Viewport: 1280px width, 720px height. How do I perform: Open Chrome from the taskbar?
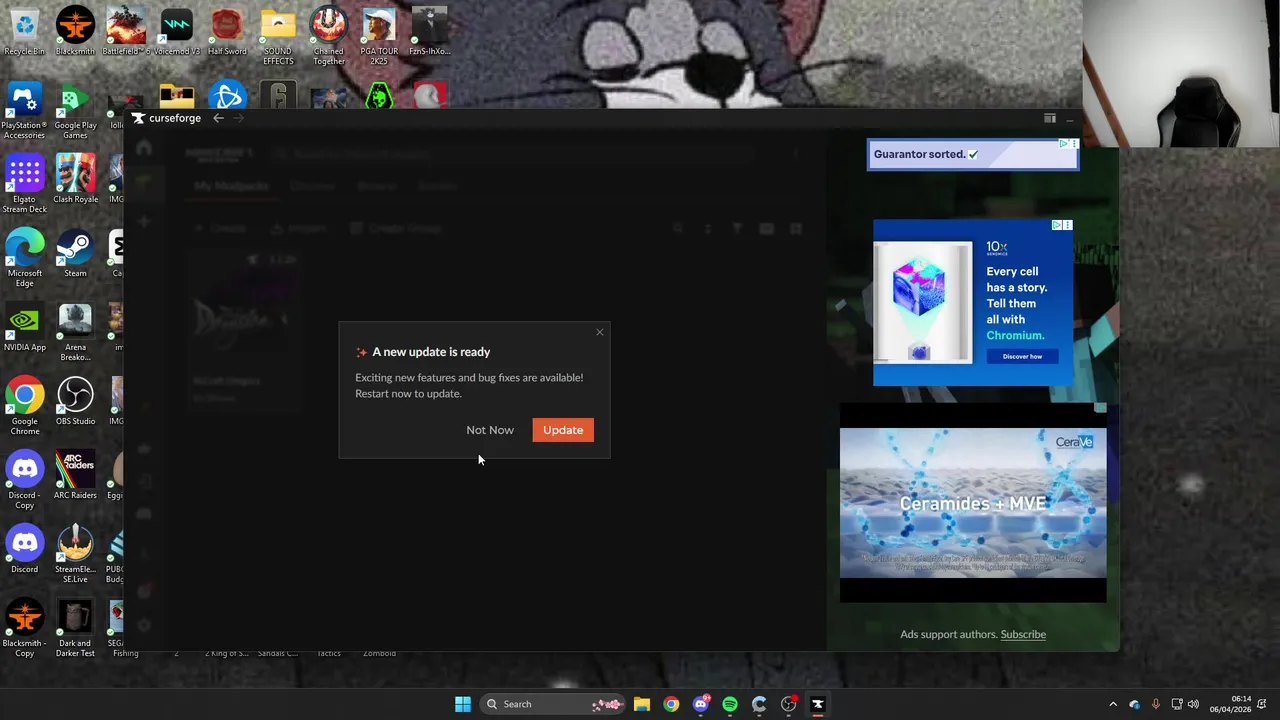671,704
